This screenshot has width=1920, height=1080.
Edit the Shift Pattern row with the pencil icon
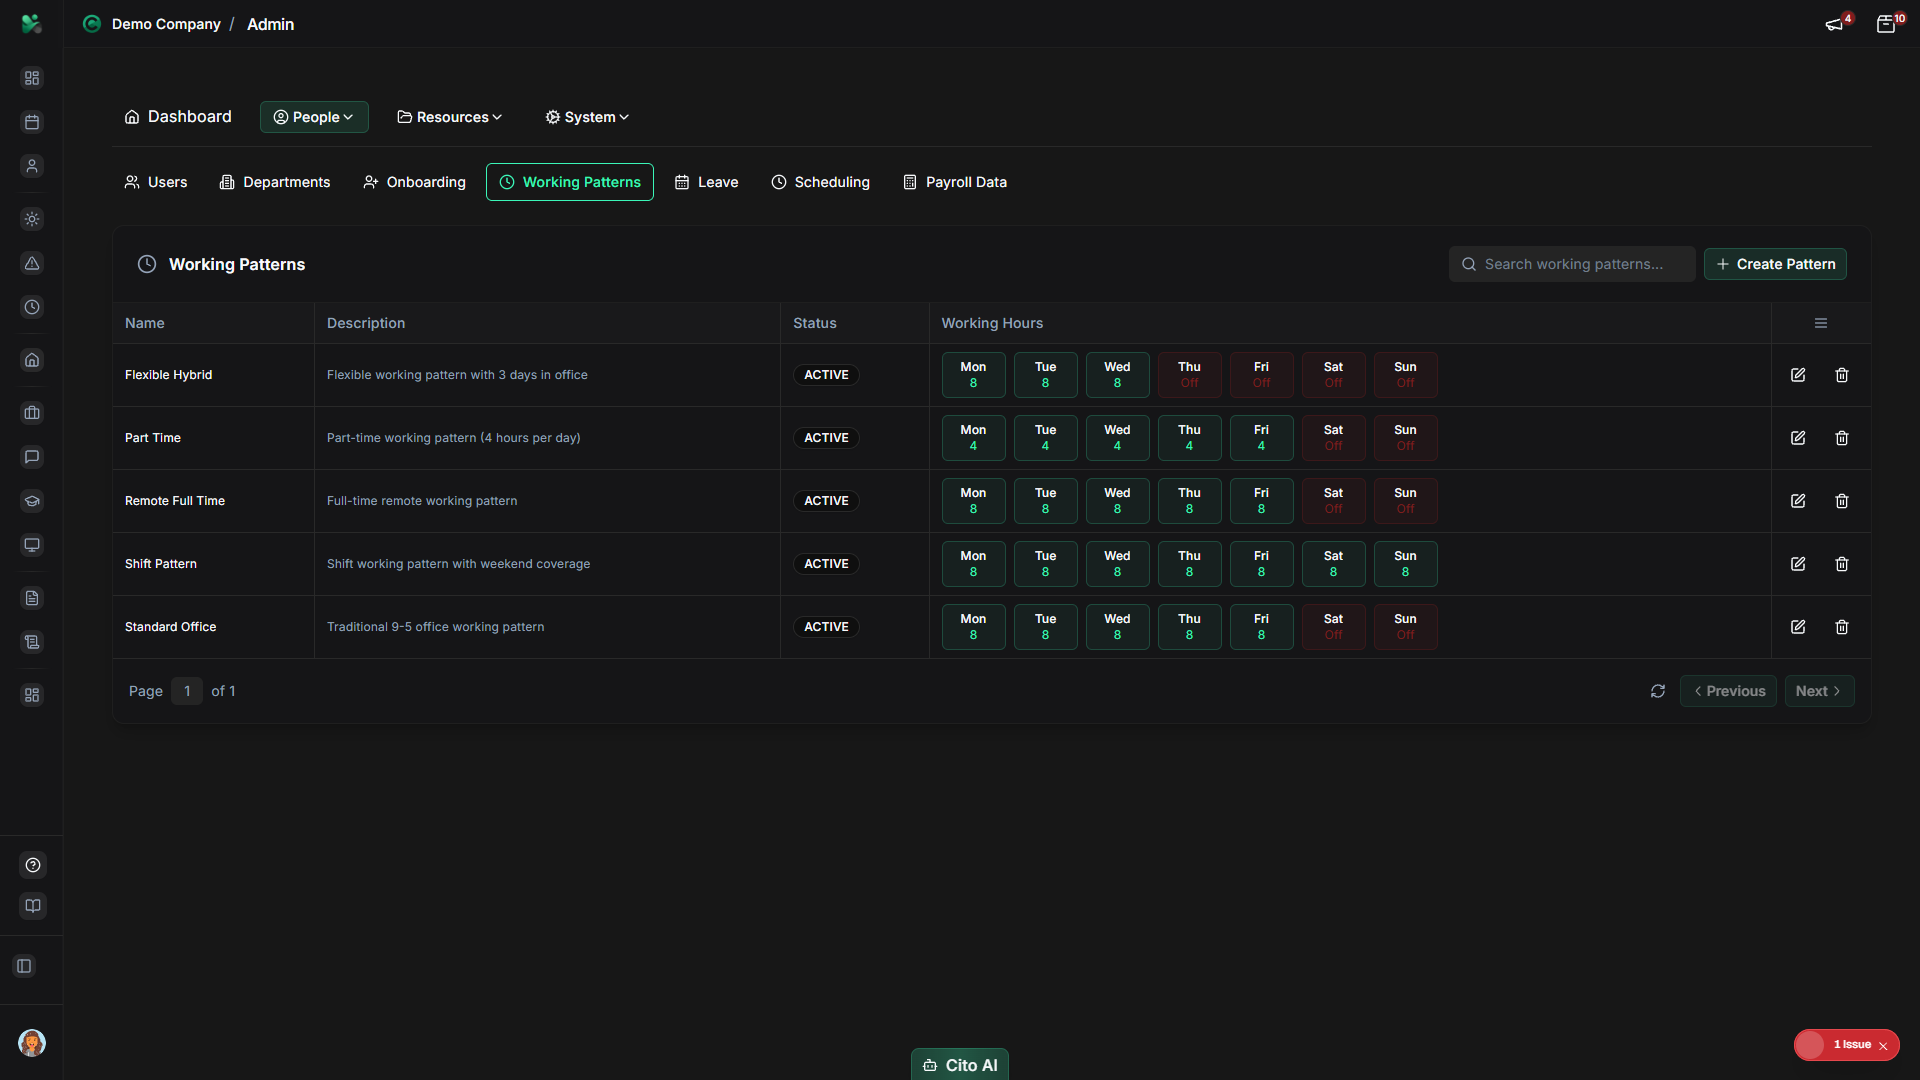[x=1798, y=564]
